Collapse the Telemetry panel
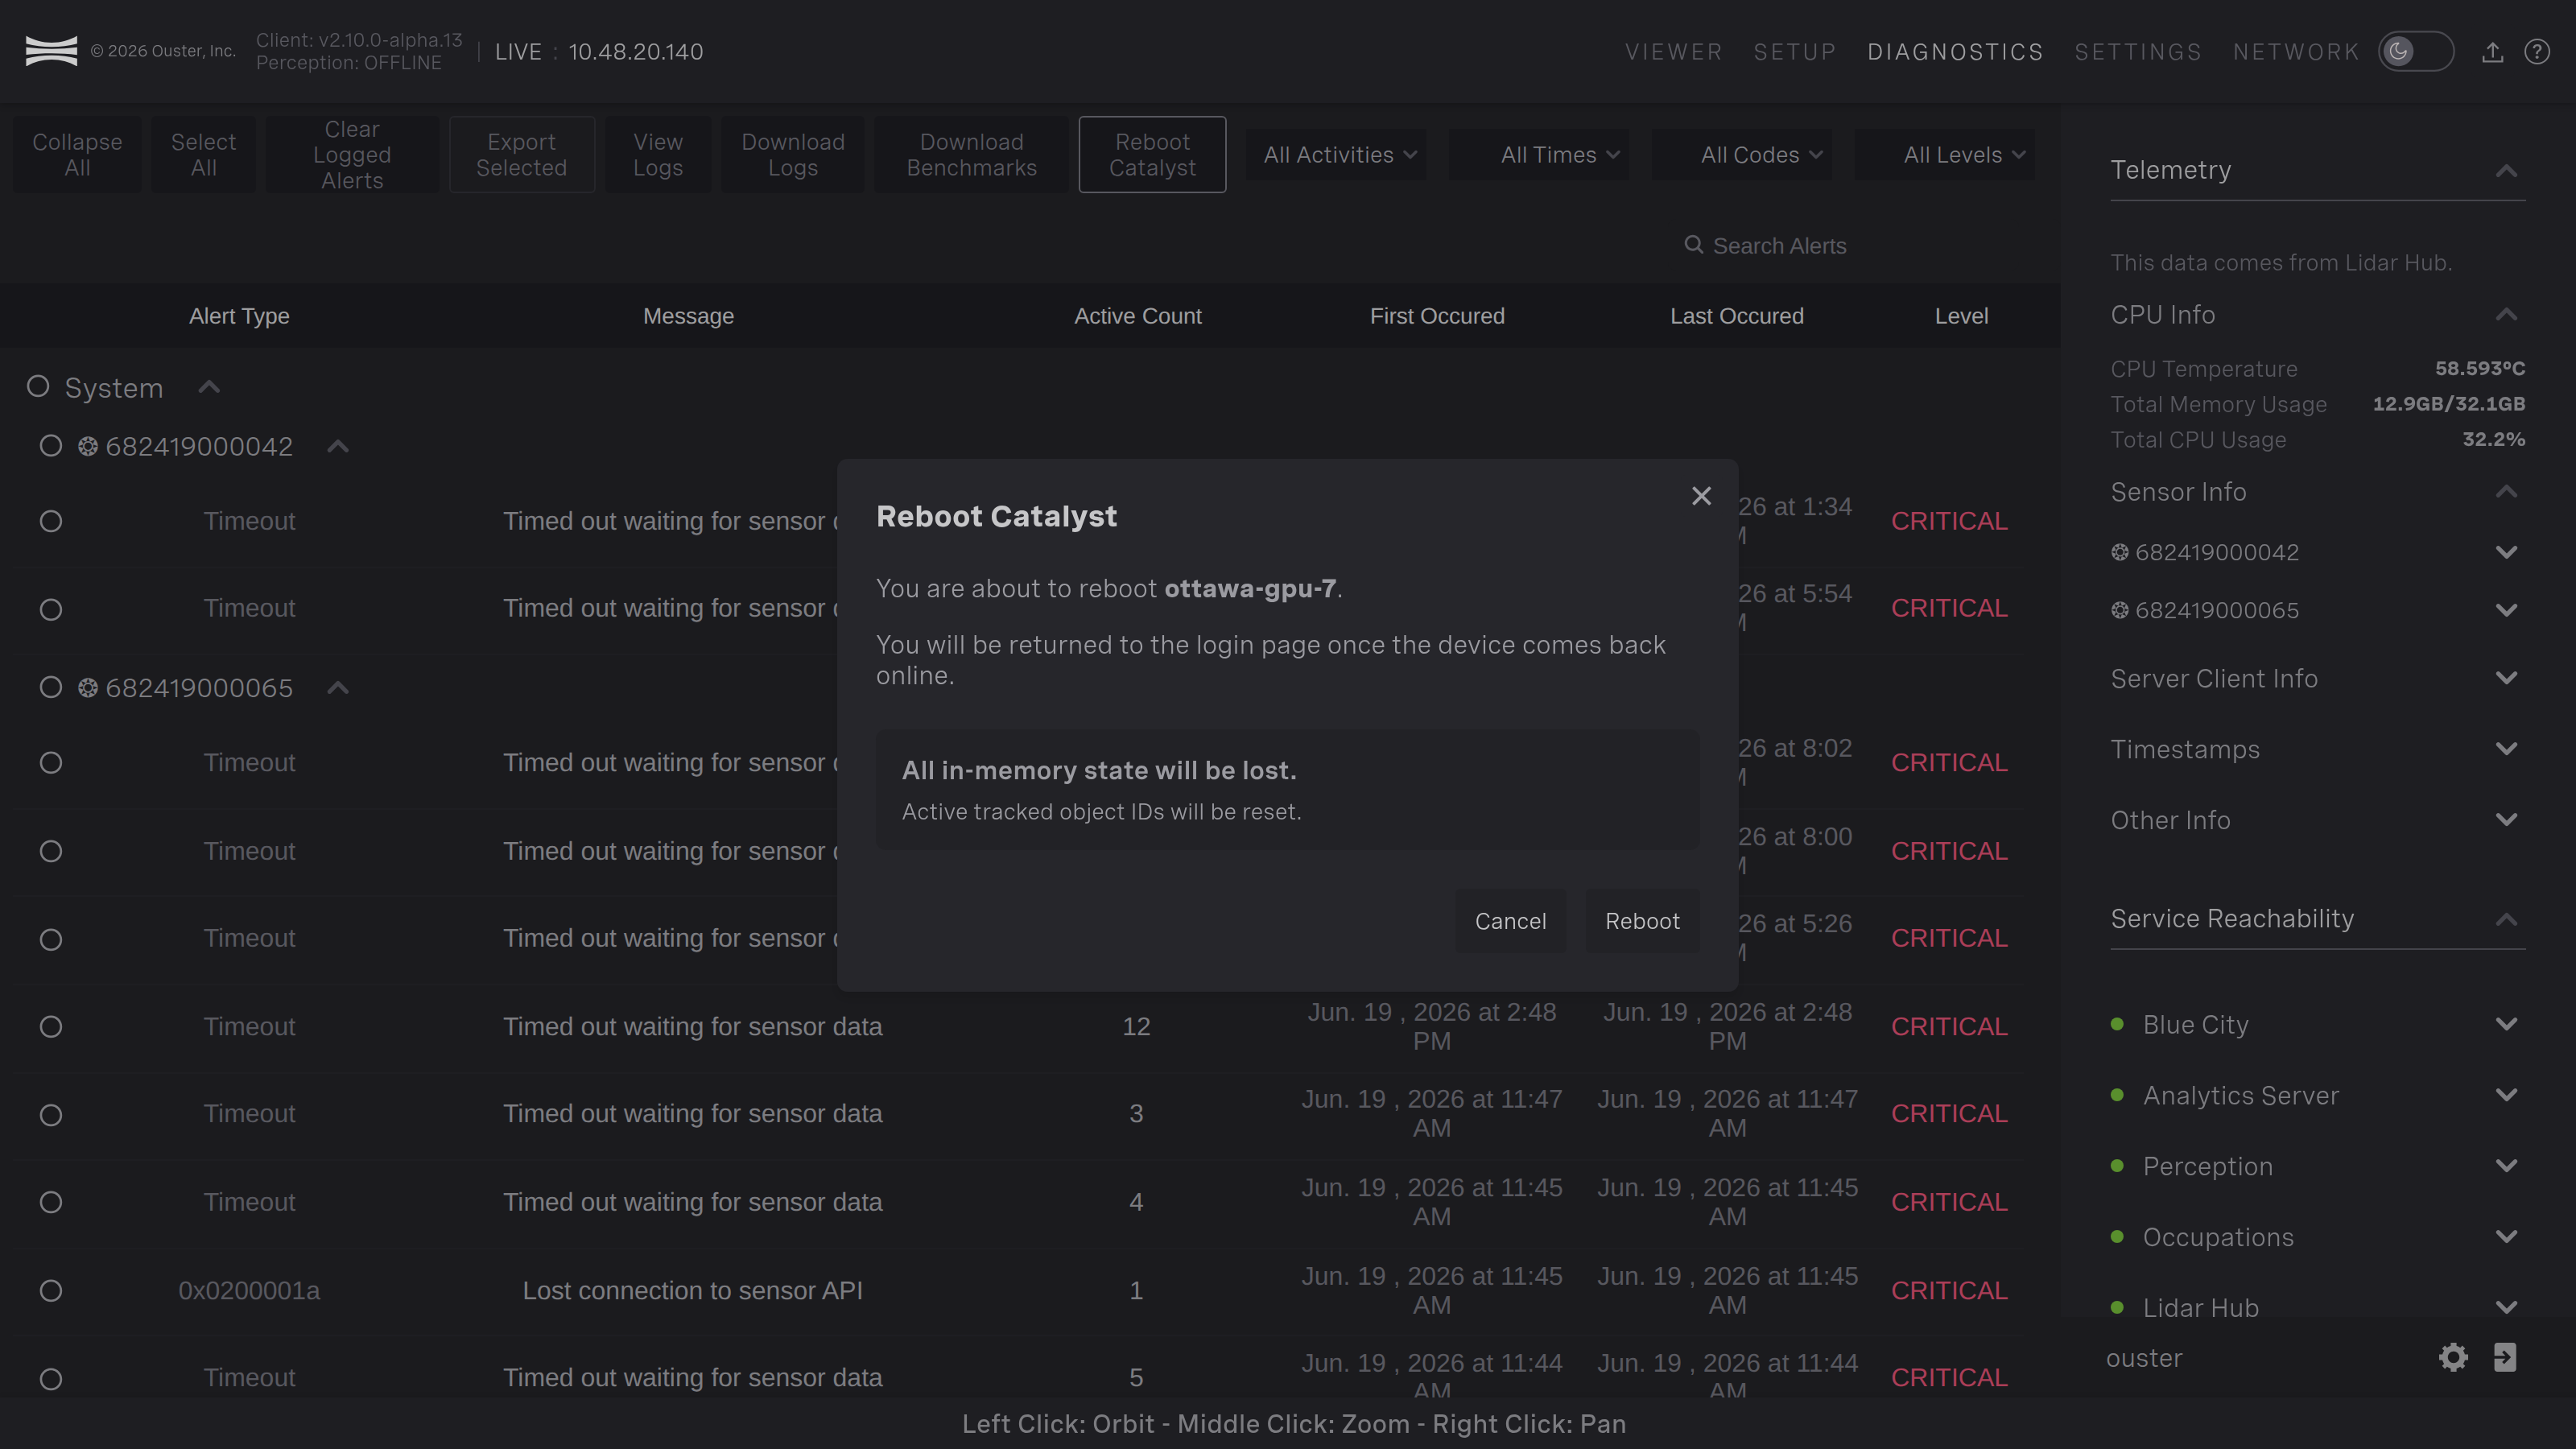 click(x=2506, y=171)
